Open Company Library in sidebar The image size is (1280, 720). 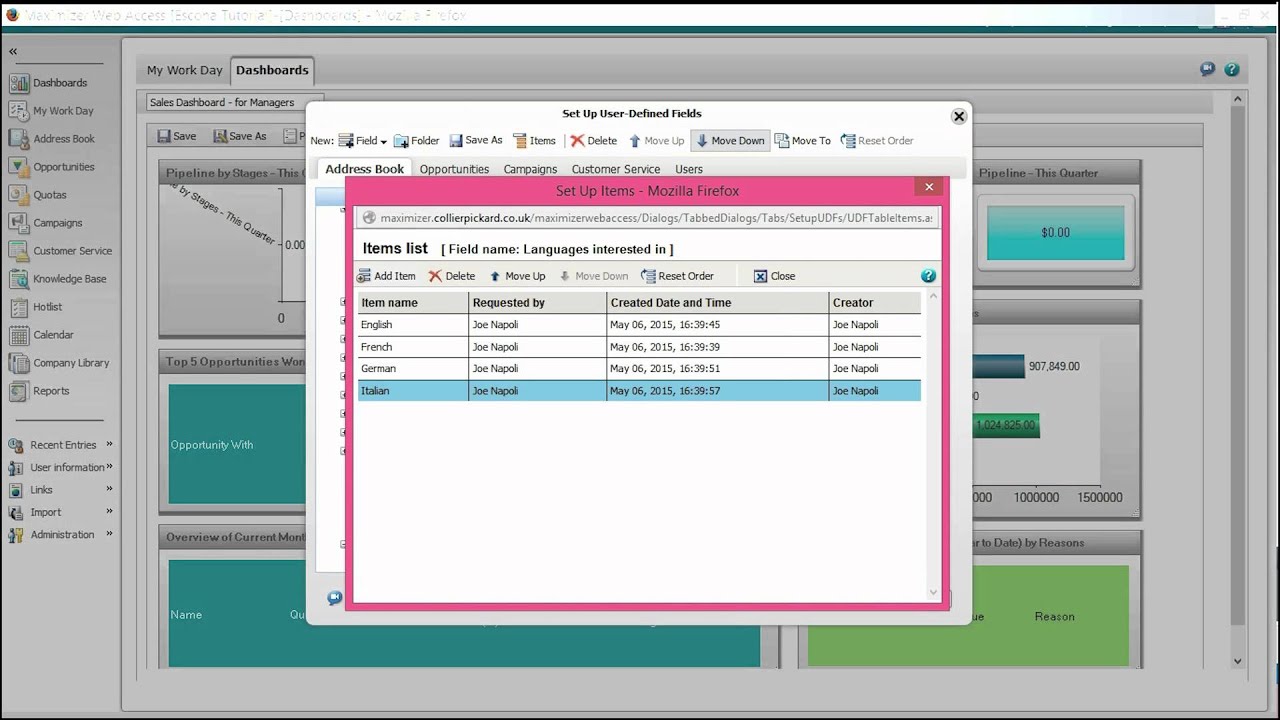(x=60, y=363)
